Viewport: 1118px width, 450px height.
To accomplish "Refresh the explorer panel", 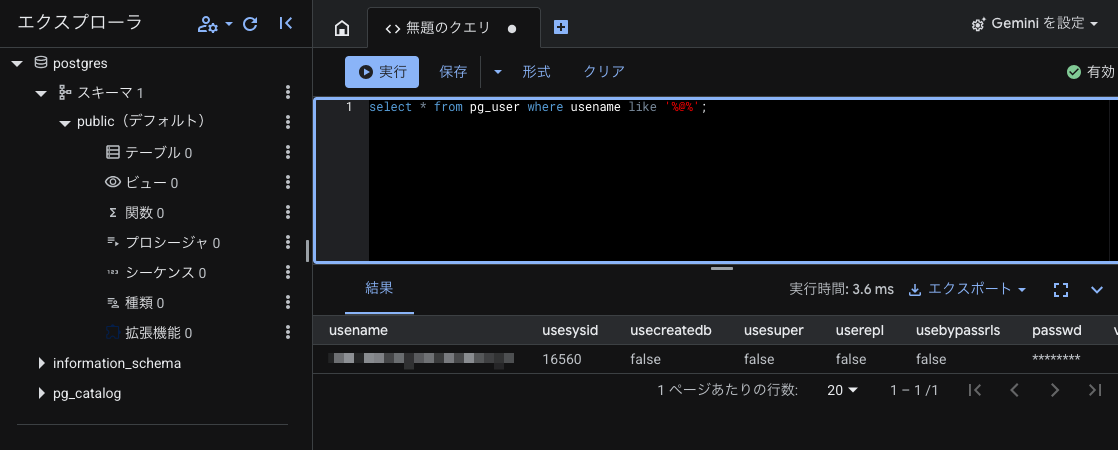I will (x=250, y=24).
